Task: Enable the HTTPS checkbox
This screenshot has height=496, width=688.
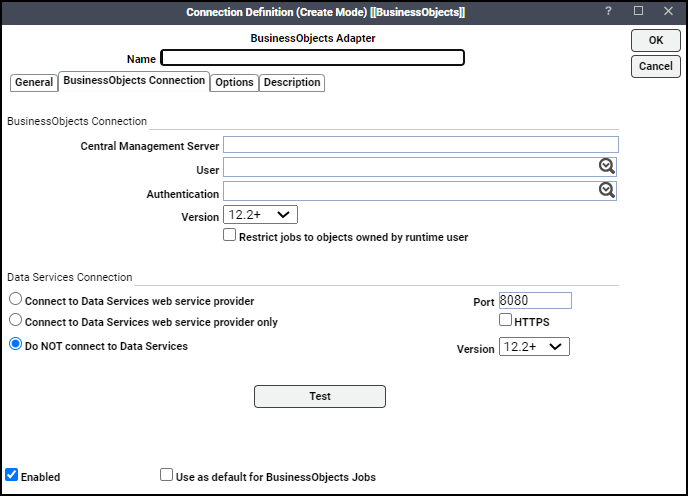Action: [x=505, y=320]
